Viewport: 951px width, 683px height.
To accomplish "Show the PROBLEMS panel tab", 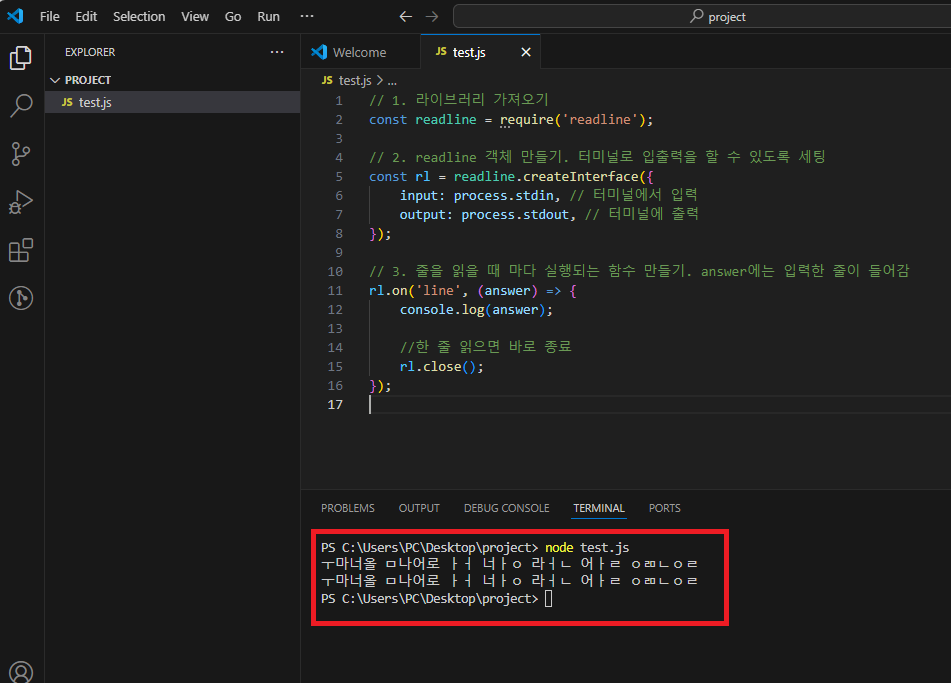I will coord(348,508).
